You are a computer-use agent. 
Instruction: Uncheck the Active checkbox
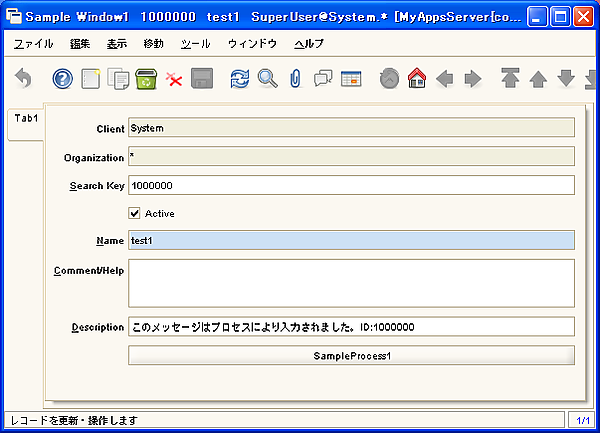135,213
